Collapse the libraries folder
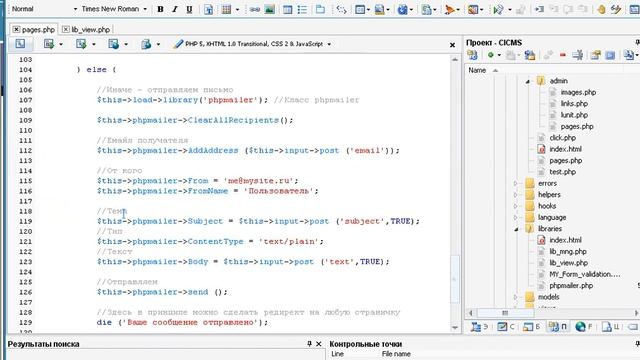640x360 pixels. [516, 229]
